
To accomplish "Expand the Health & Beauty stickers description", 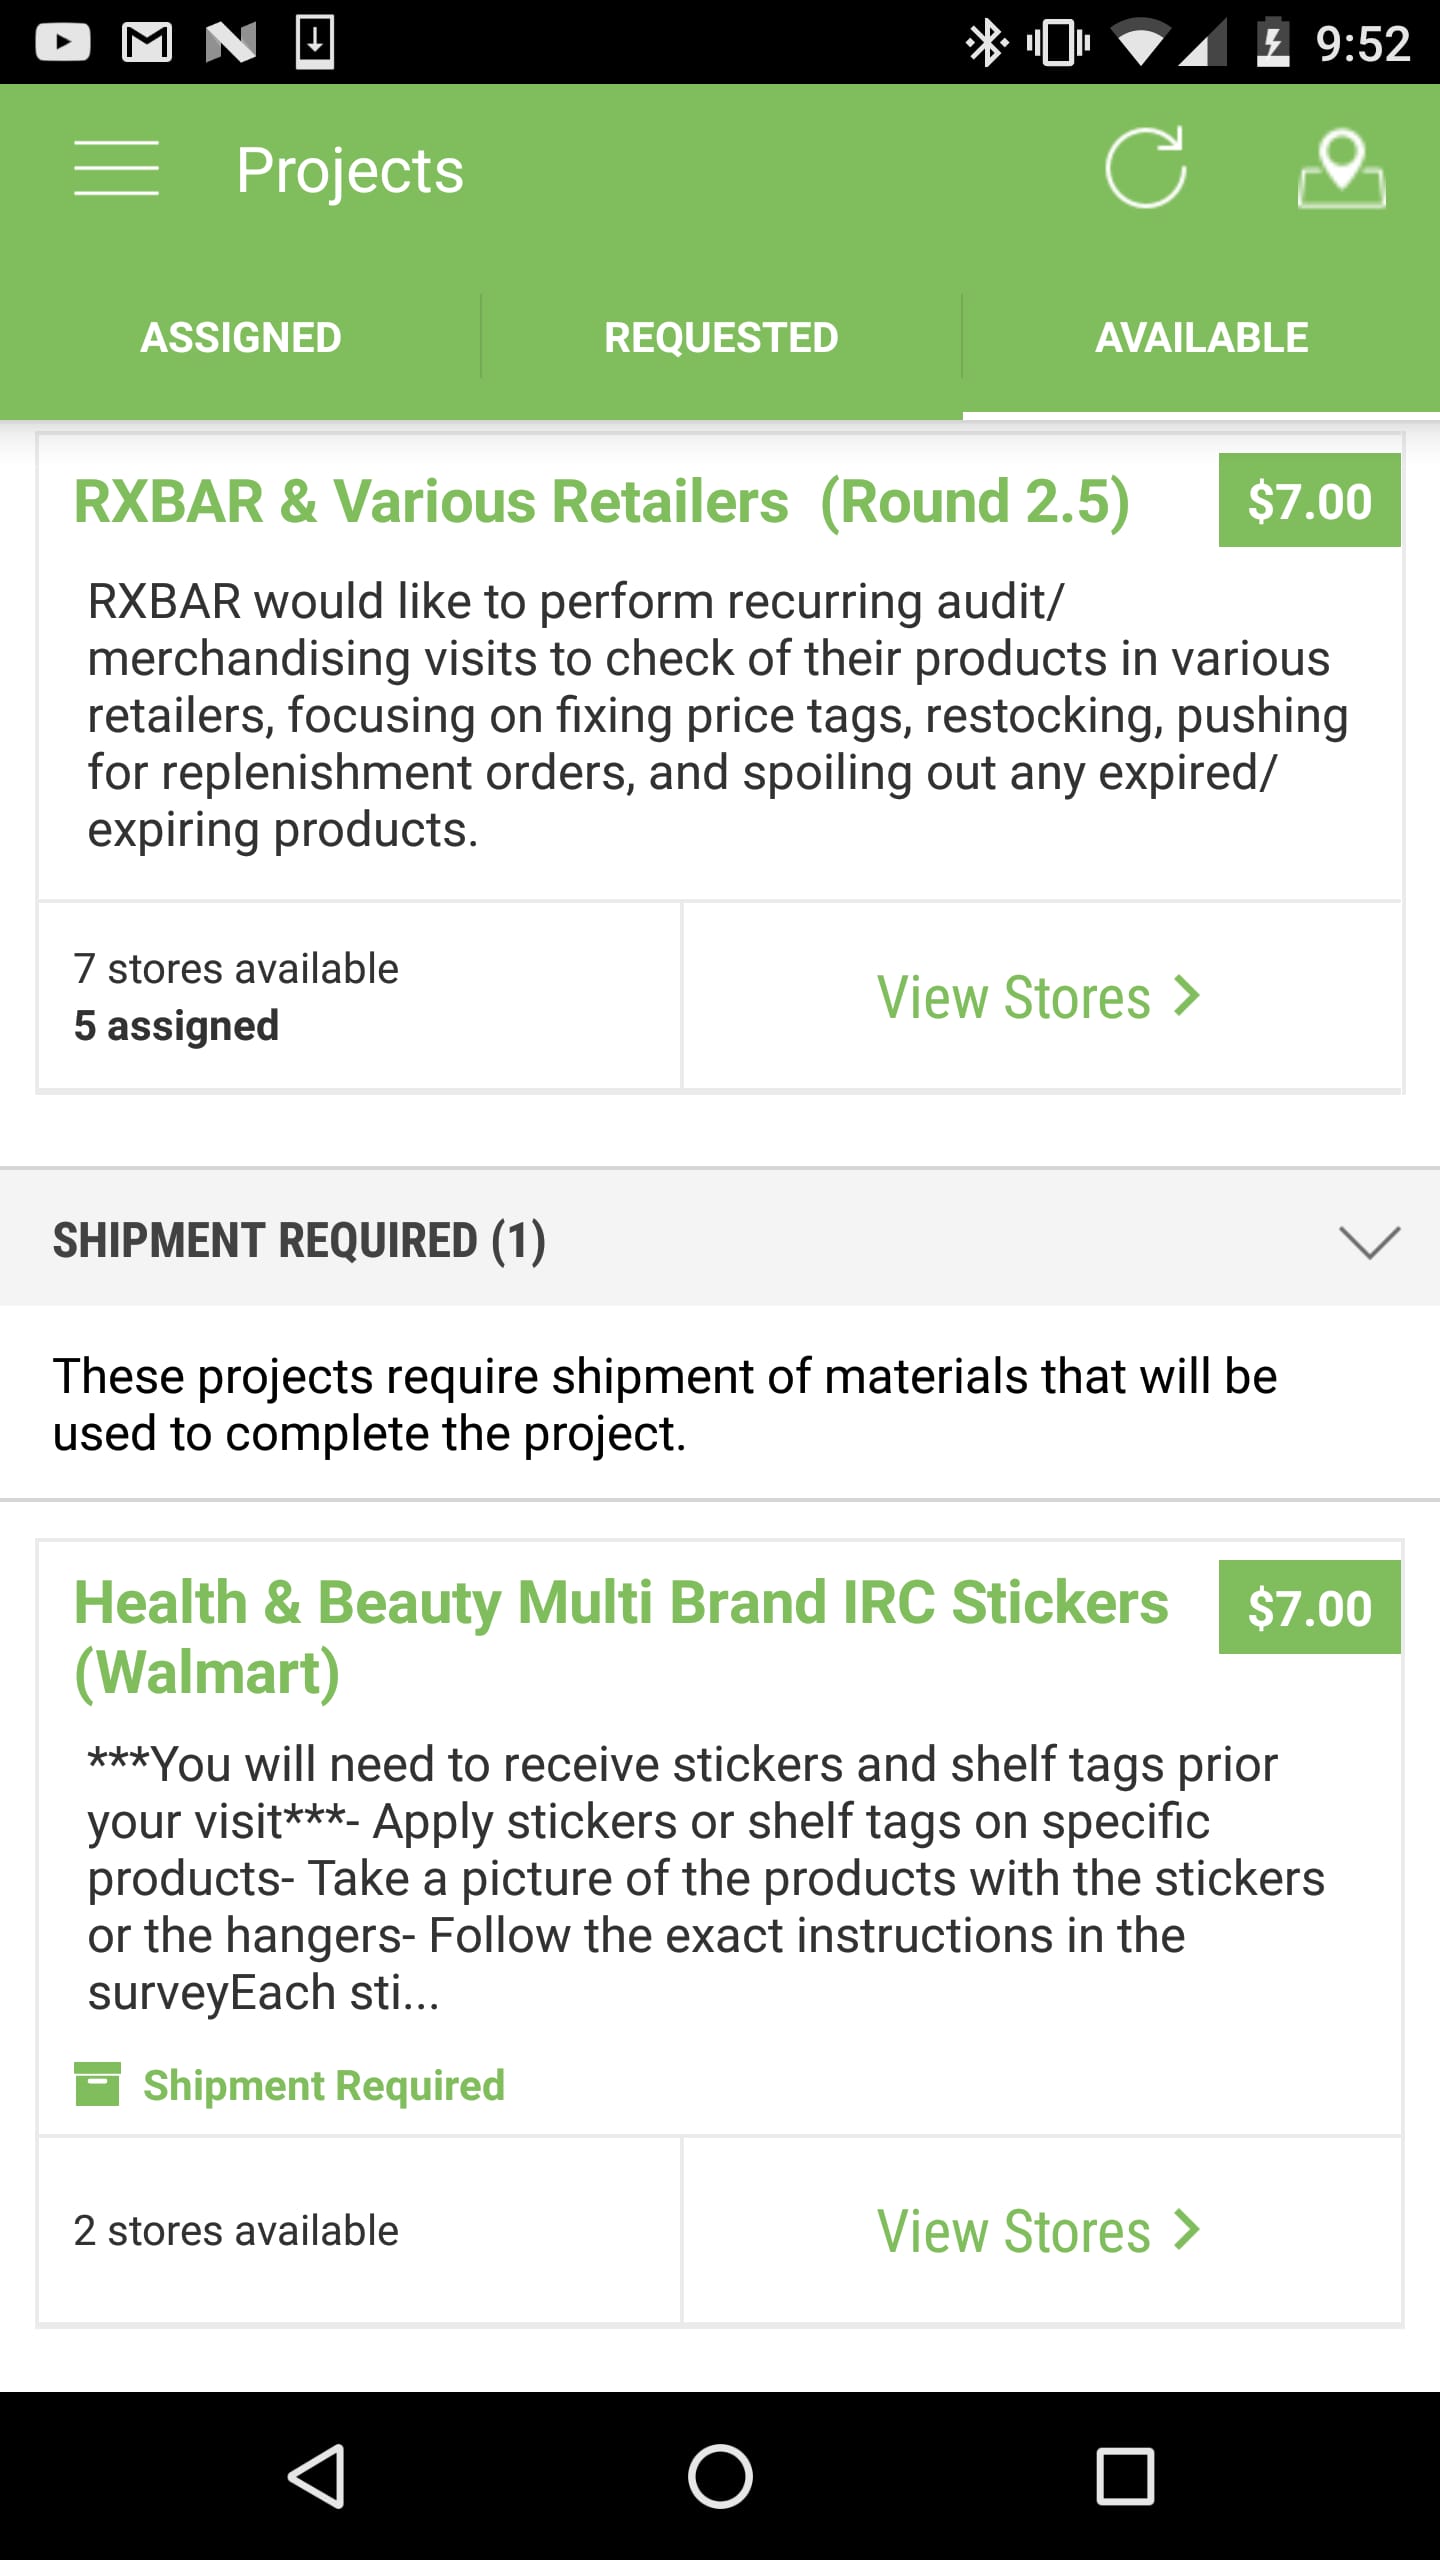I will [x=700, y=1875].
